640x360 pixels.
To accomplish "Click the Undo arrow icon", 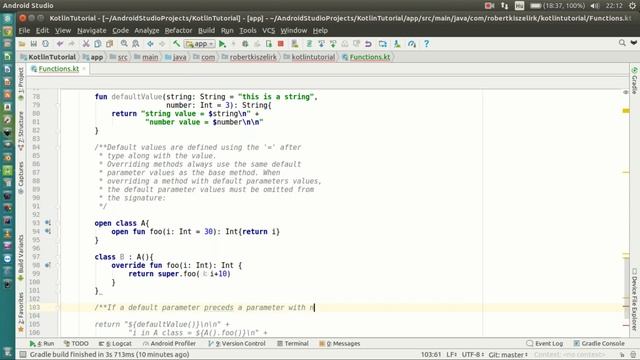I will (60, 44).
